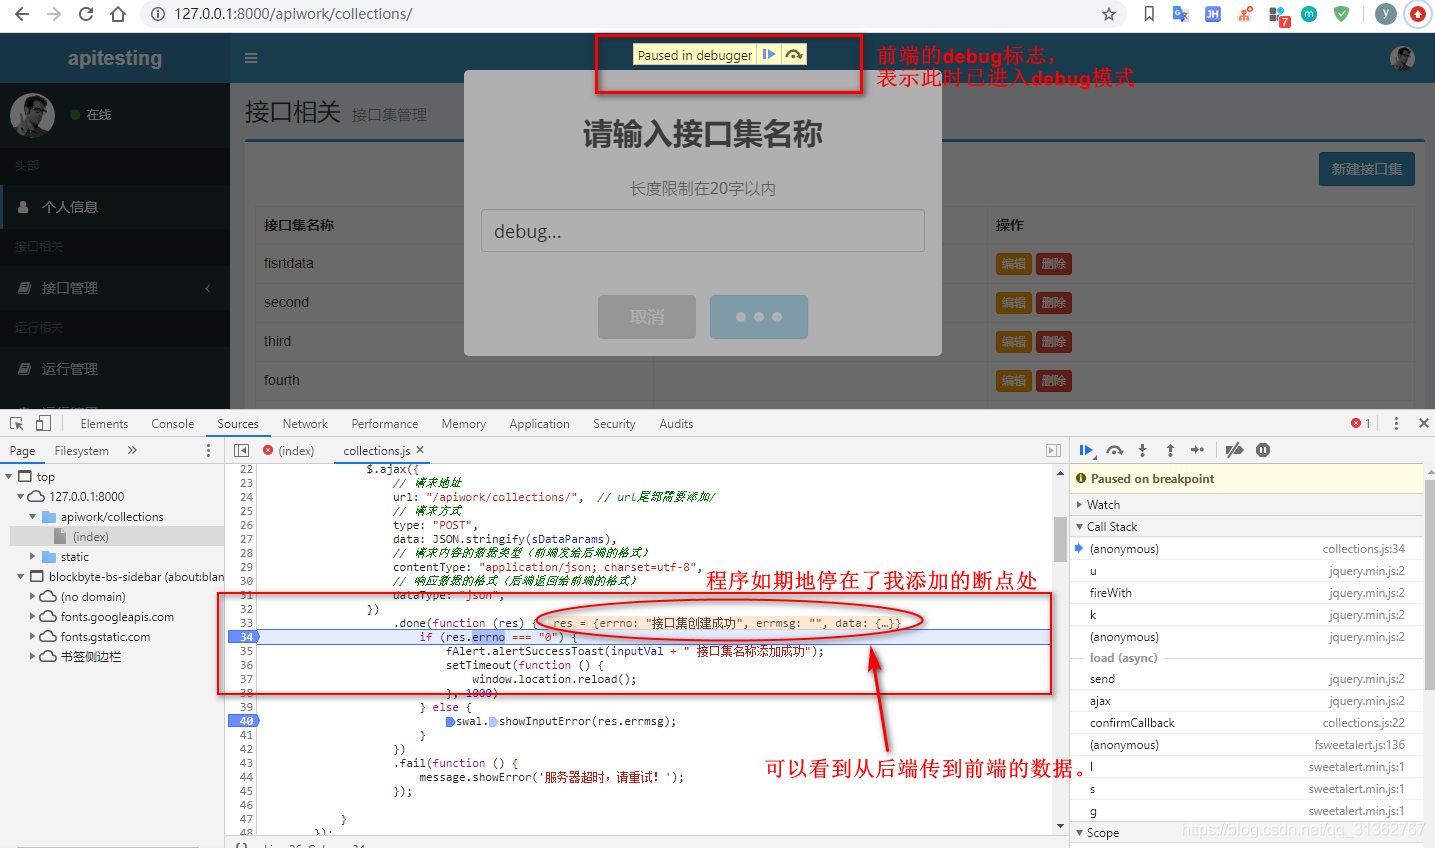This screenshot has height=848, width=1435.
Task: Select Step into next function call
Action: coord(1142,450)
